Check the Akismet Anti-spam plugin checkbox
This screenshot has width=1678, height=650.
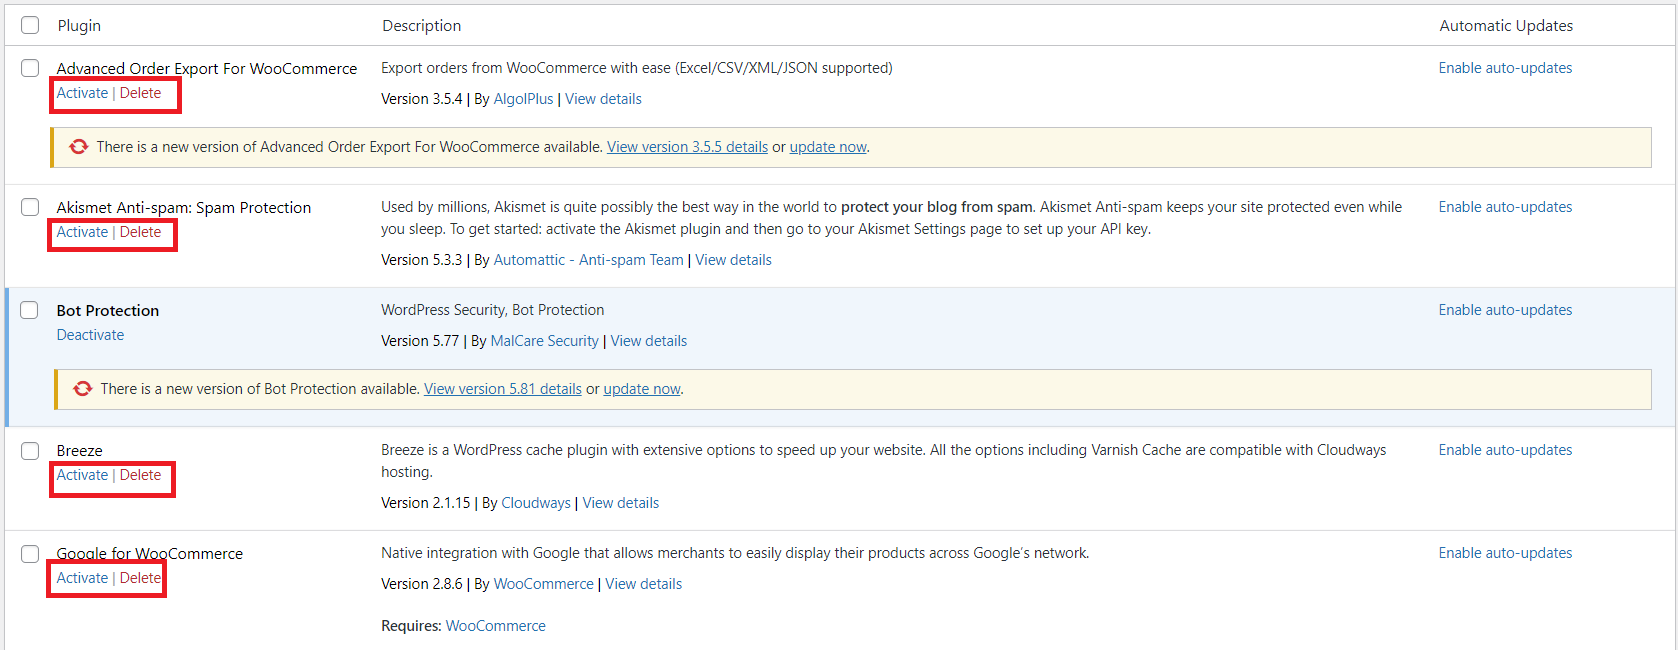[x=30, y=207]
